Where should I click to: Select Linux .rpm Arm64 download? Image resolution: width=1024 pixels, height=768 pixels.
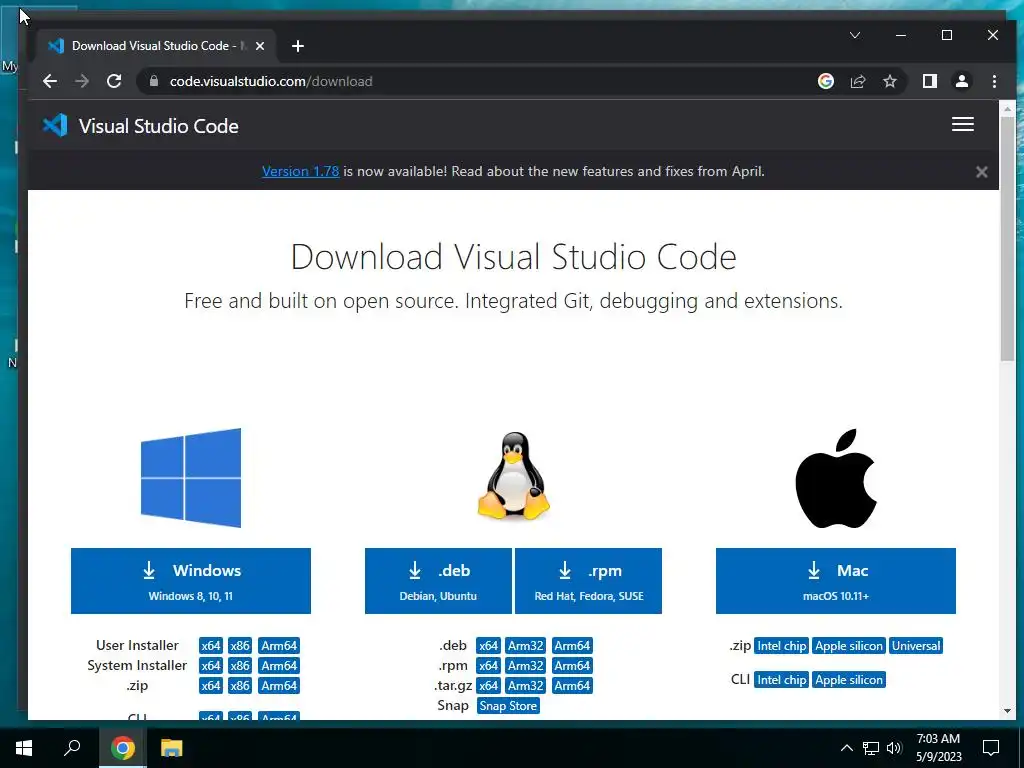572,665
